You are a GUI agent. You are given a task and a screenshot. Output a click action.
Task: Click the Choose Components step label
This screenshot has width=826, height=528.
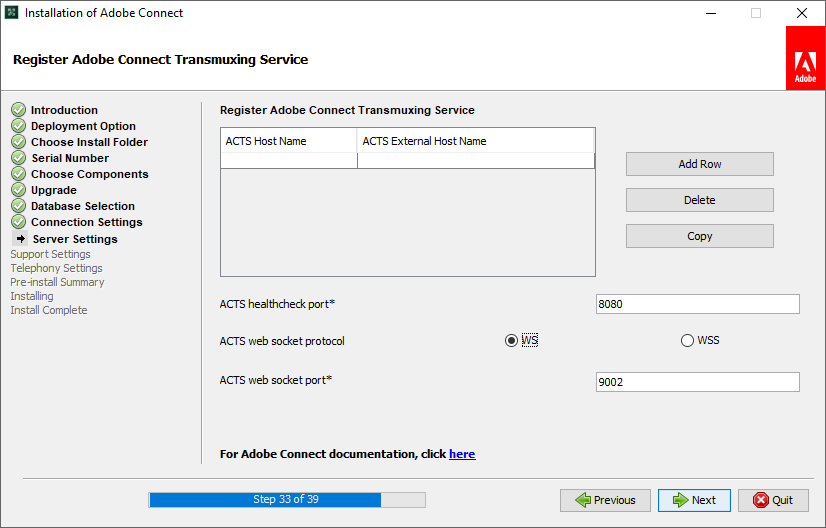(x=90, y=174)
